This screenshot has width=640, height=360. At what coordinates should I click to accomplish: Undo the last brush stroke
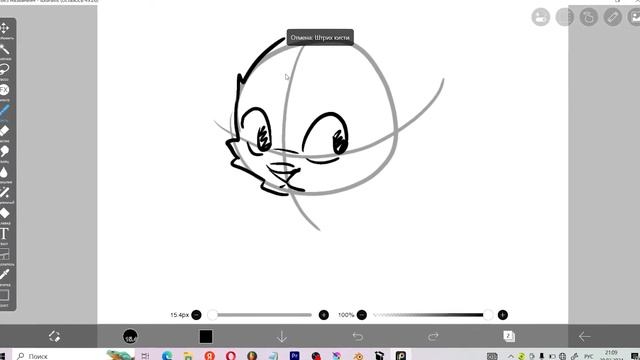[x=358, y=336]
